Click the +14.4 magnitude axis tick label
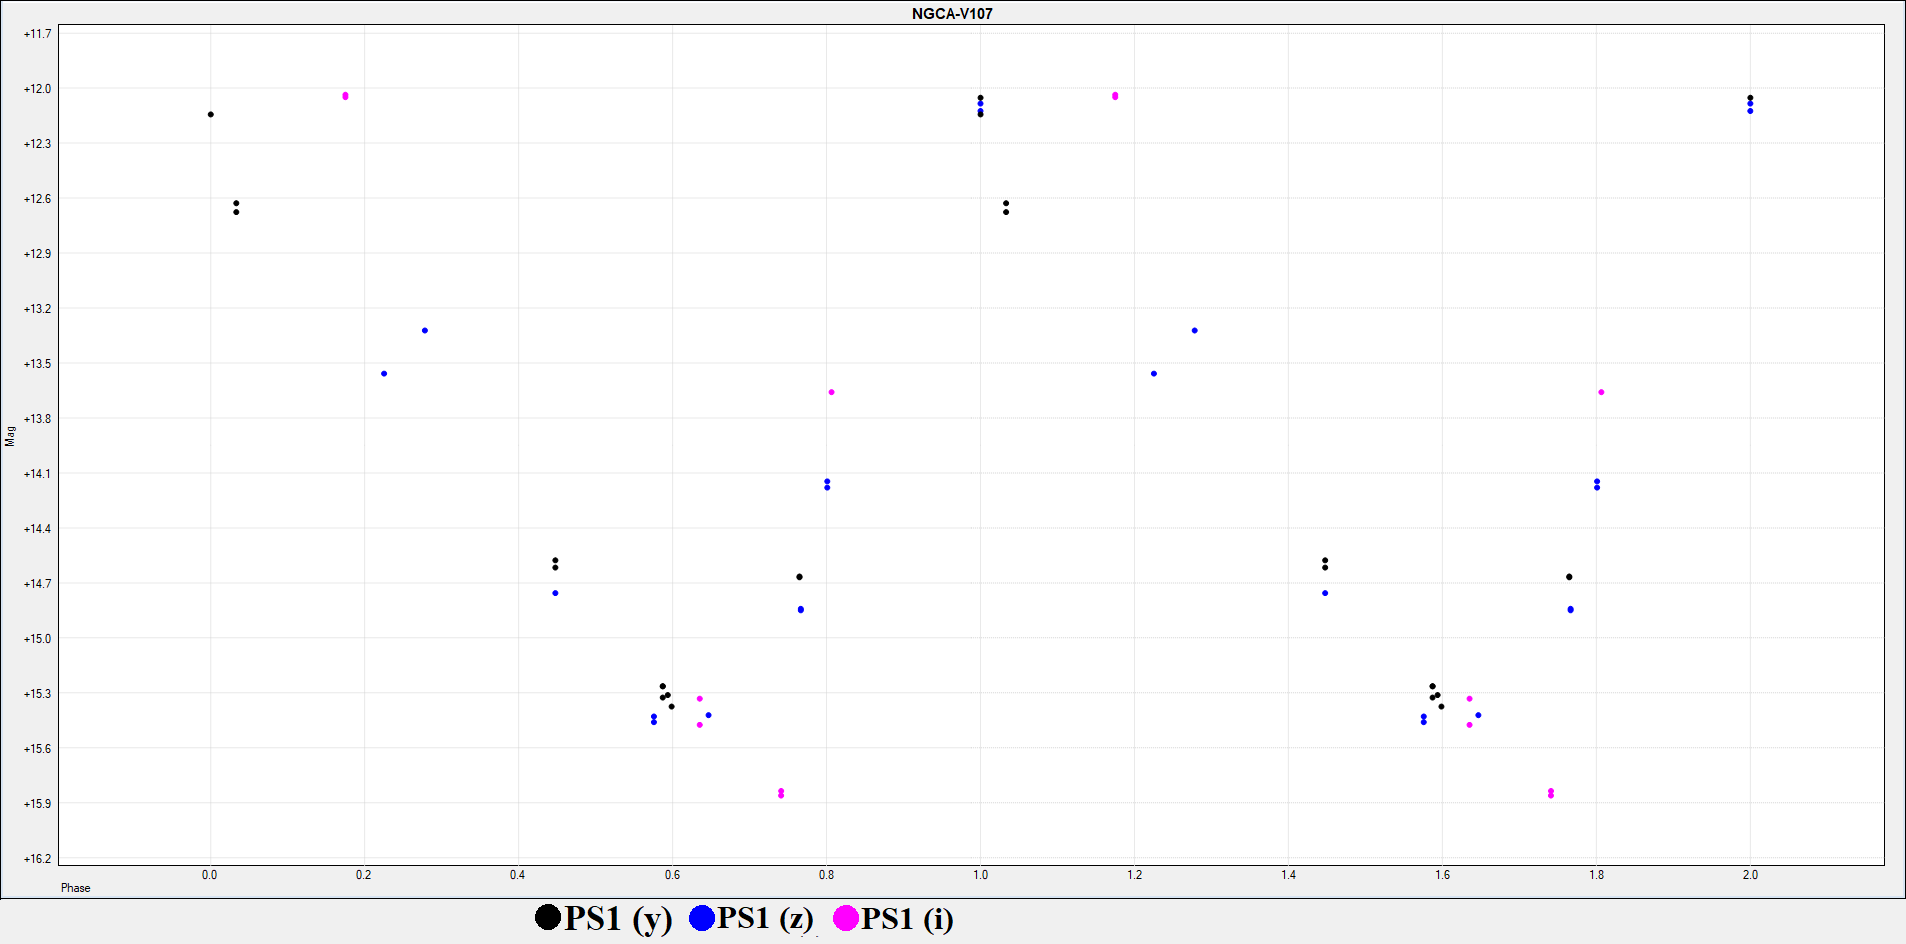 coord(37,529)
